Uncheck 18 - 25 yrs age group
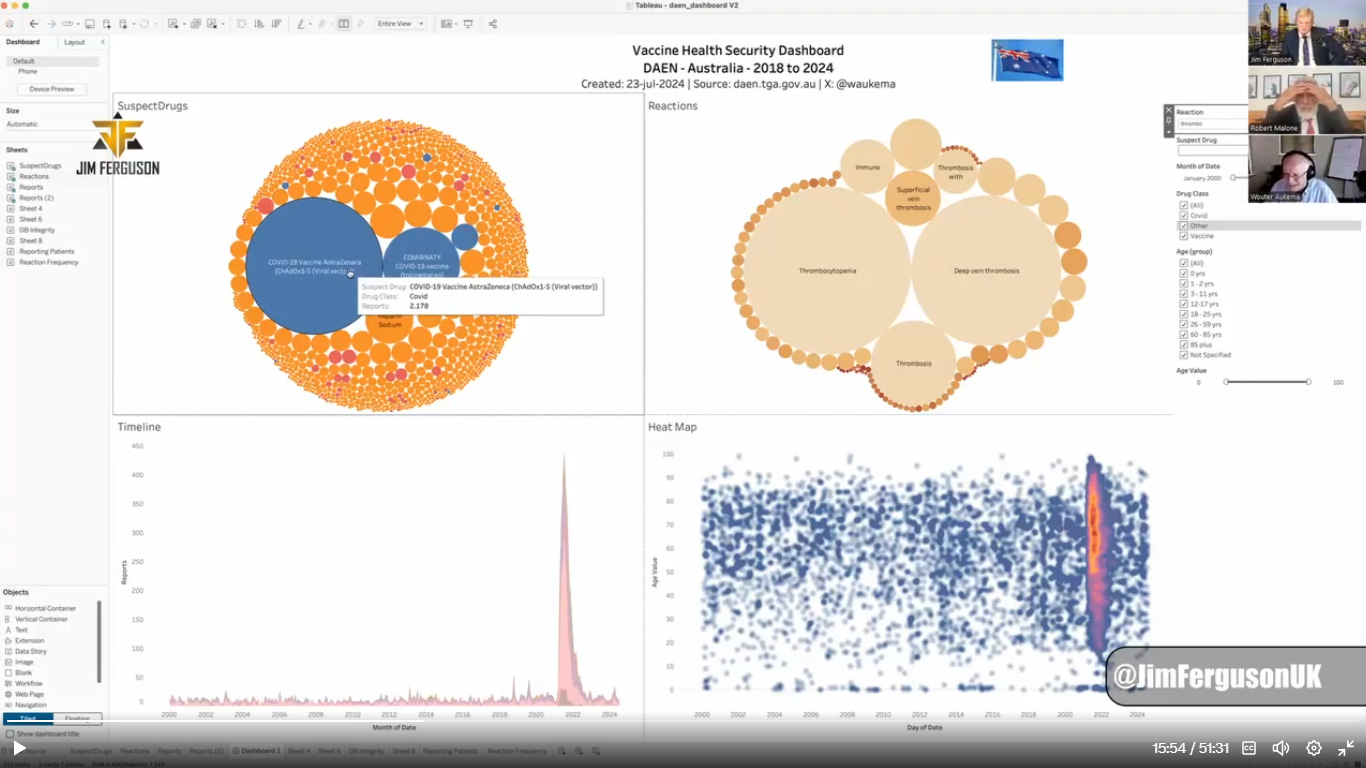Image resolution: width=1366 pixels, height=768 pixels. (x=1184, y=314)
